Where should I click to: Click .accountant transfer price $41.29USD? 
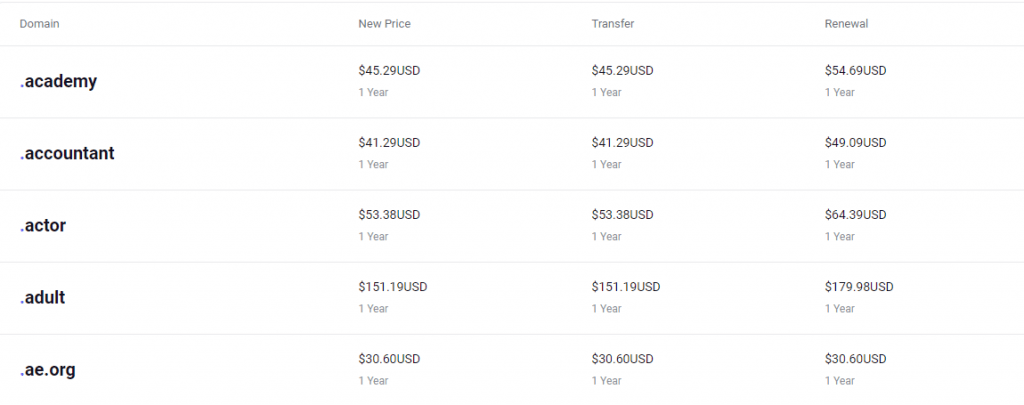(622, 142)
